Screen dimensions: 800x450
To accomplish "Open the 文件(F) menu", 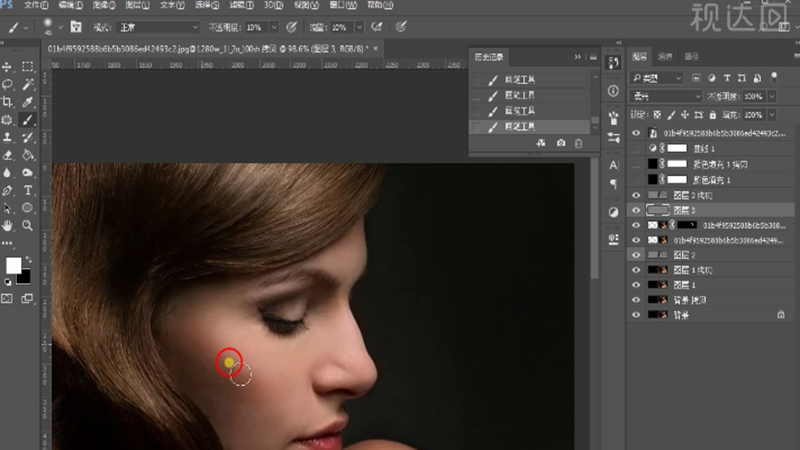I will 36,5.
